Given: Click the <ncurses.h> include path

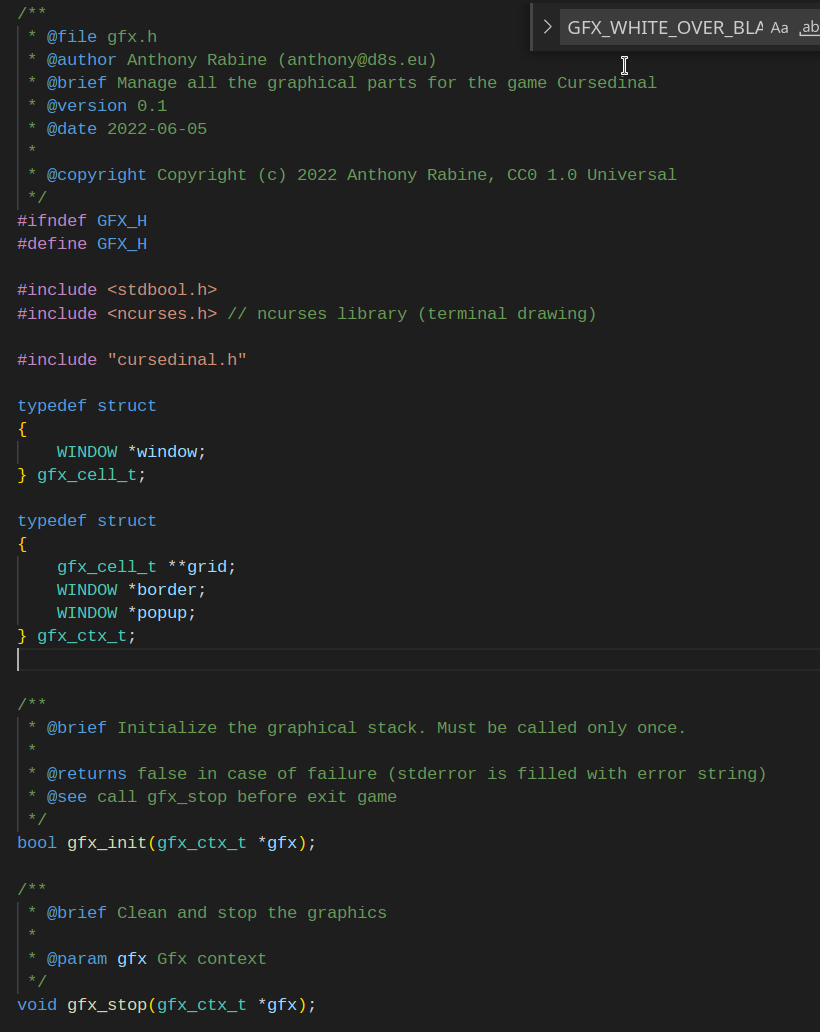Looking at the screenshot, I should pyautogui.click(x=161, y=314).
